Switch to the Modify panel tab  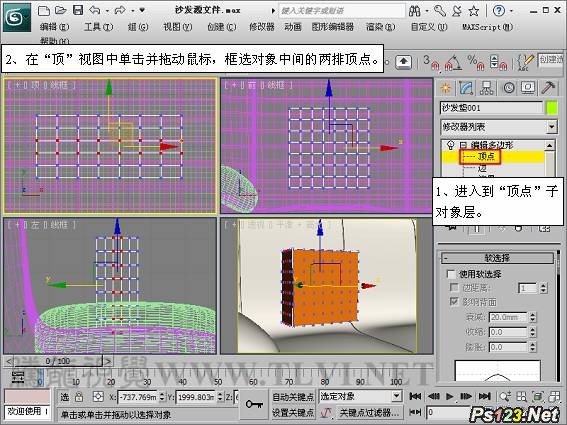[466, 88]
